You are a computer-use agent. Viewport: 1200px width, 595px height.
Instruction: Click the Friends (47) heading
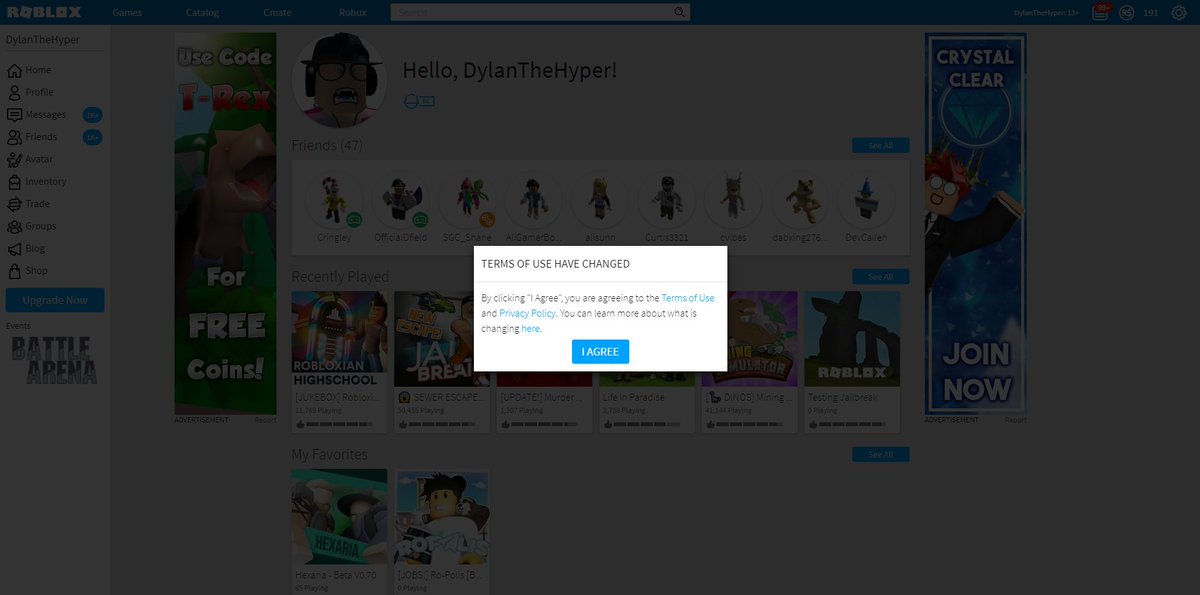point(327,146)
